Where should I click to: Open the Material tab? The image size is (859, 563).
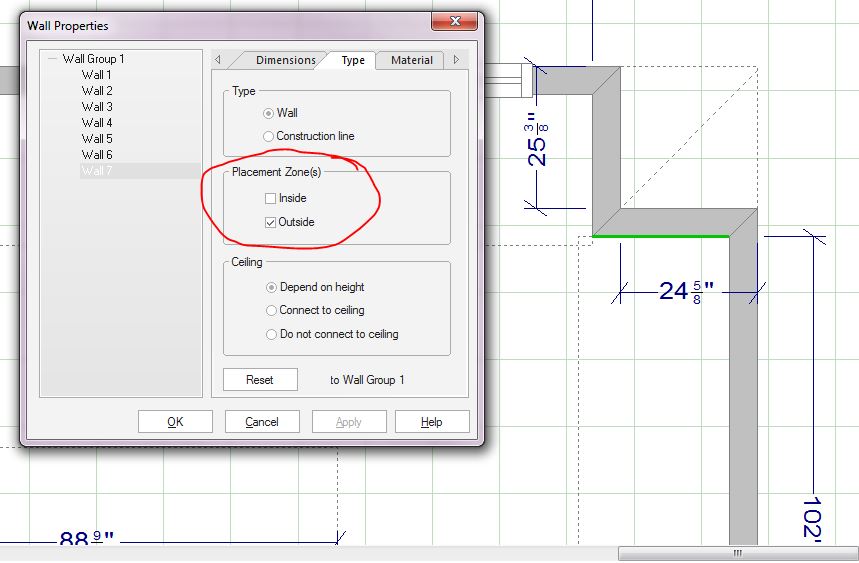pyautogui.click(x=411, y=60)
